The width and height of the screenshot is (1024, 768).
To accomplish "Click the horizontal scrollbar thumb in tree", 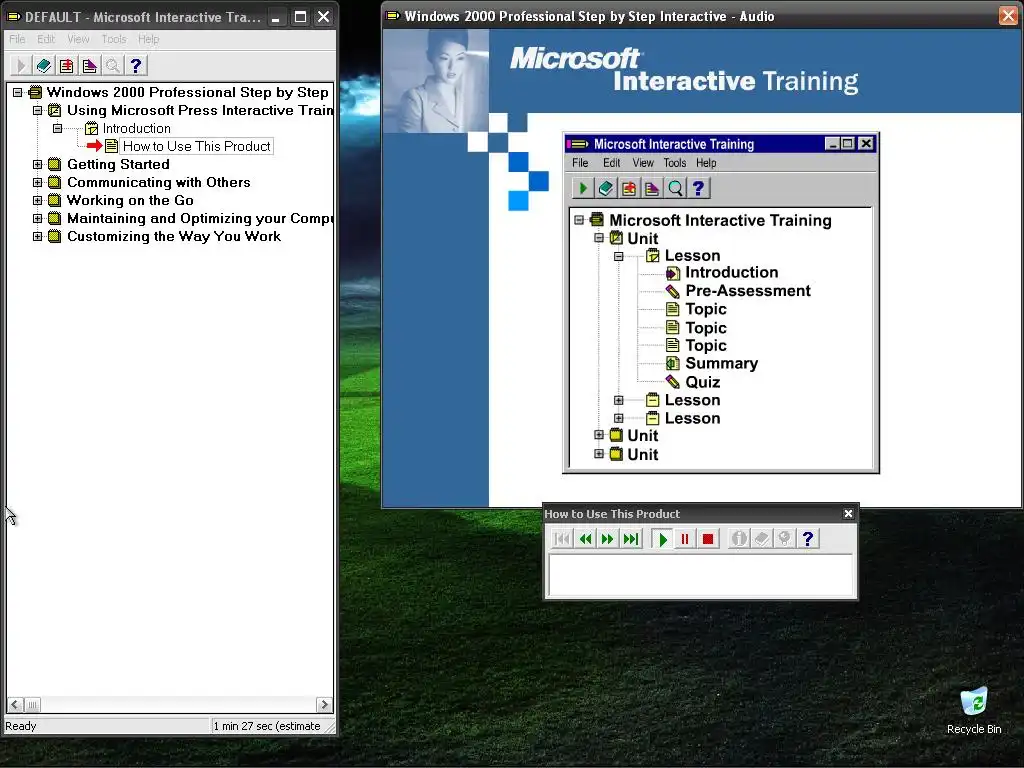I will [x=32, y=705].
